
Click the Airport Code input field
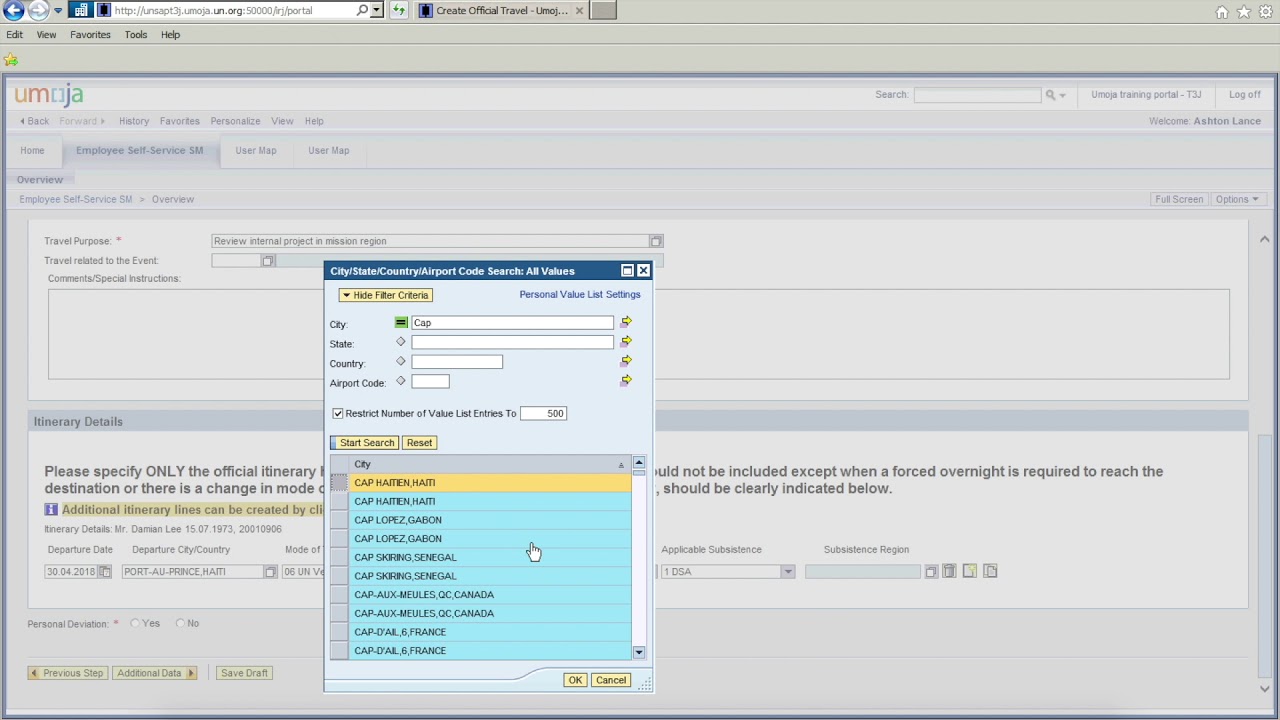430,382
